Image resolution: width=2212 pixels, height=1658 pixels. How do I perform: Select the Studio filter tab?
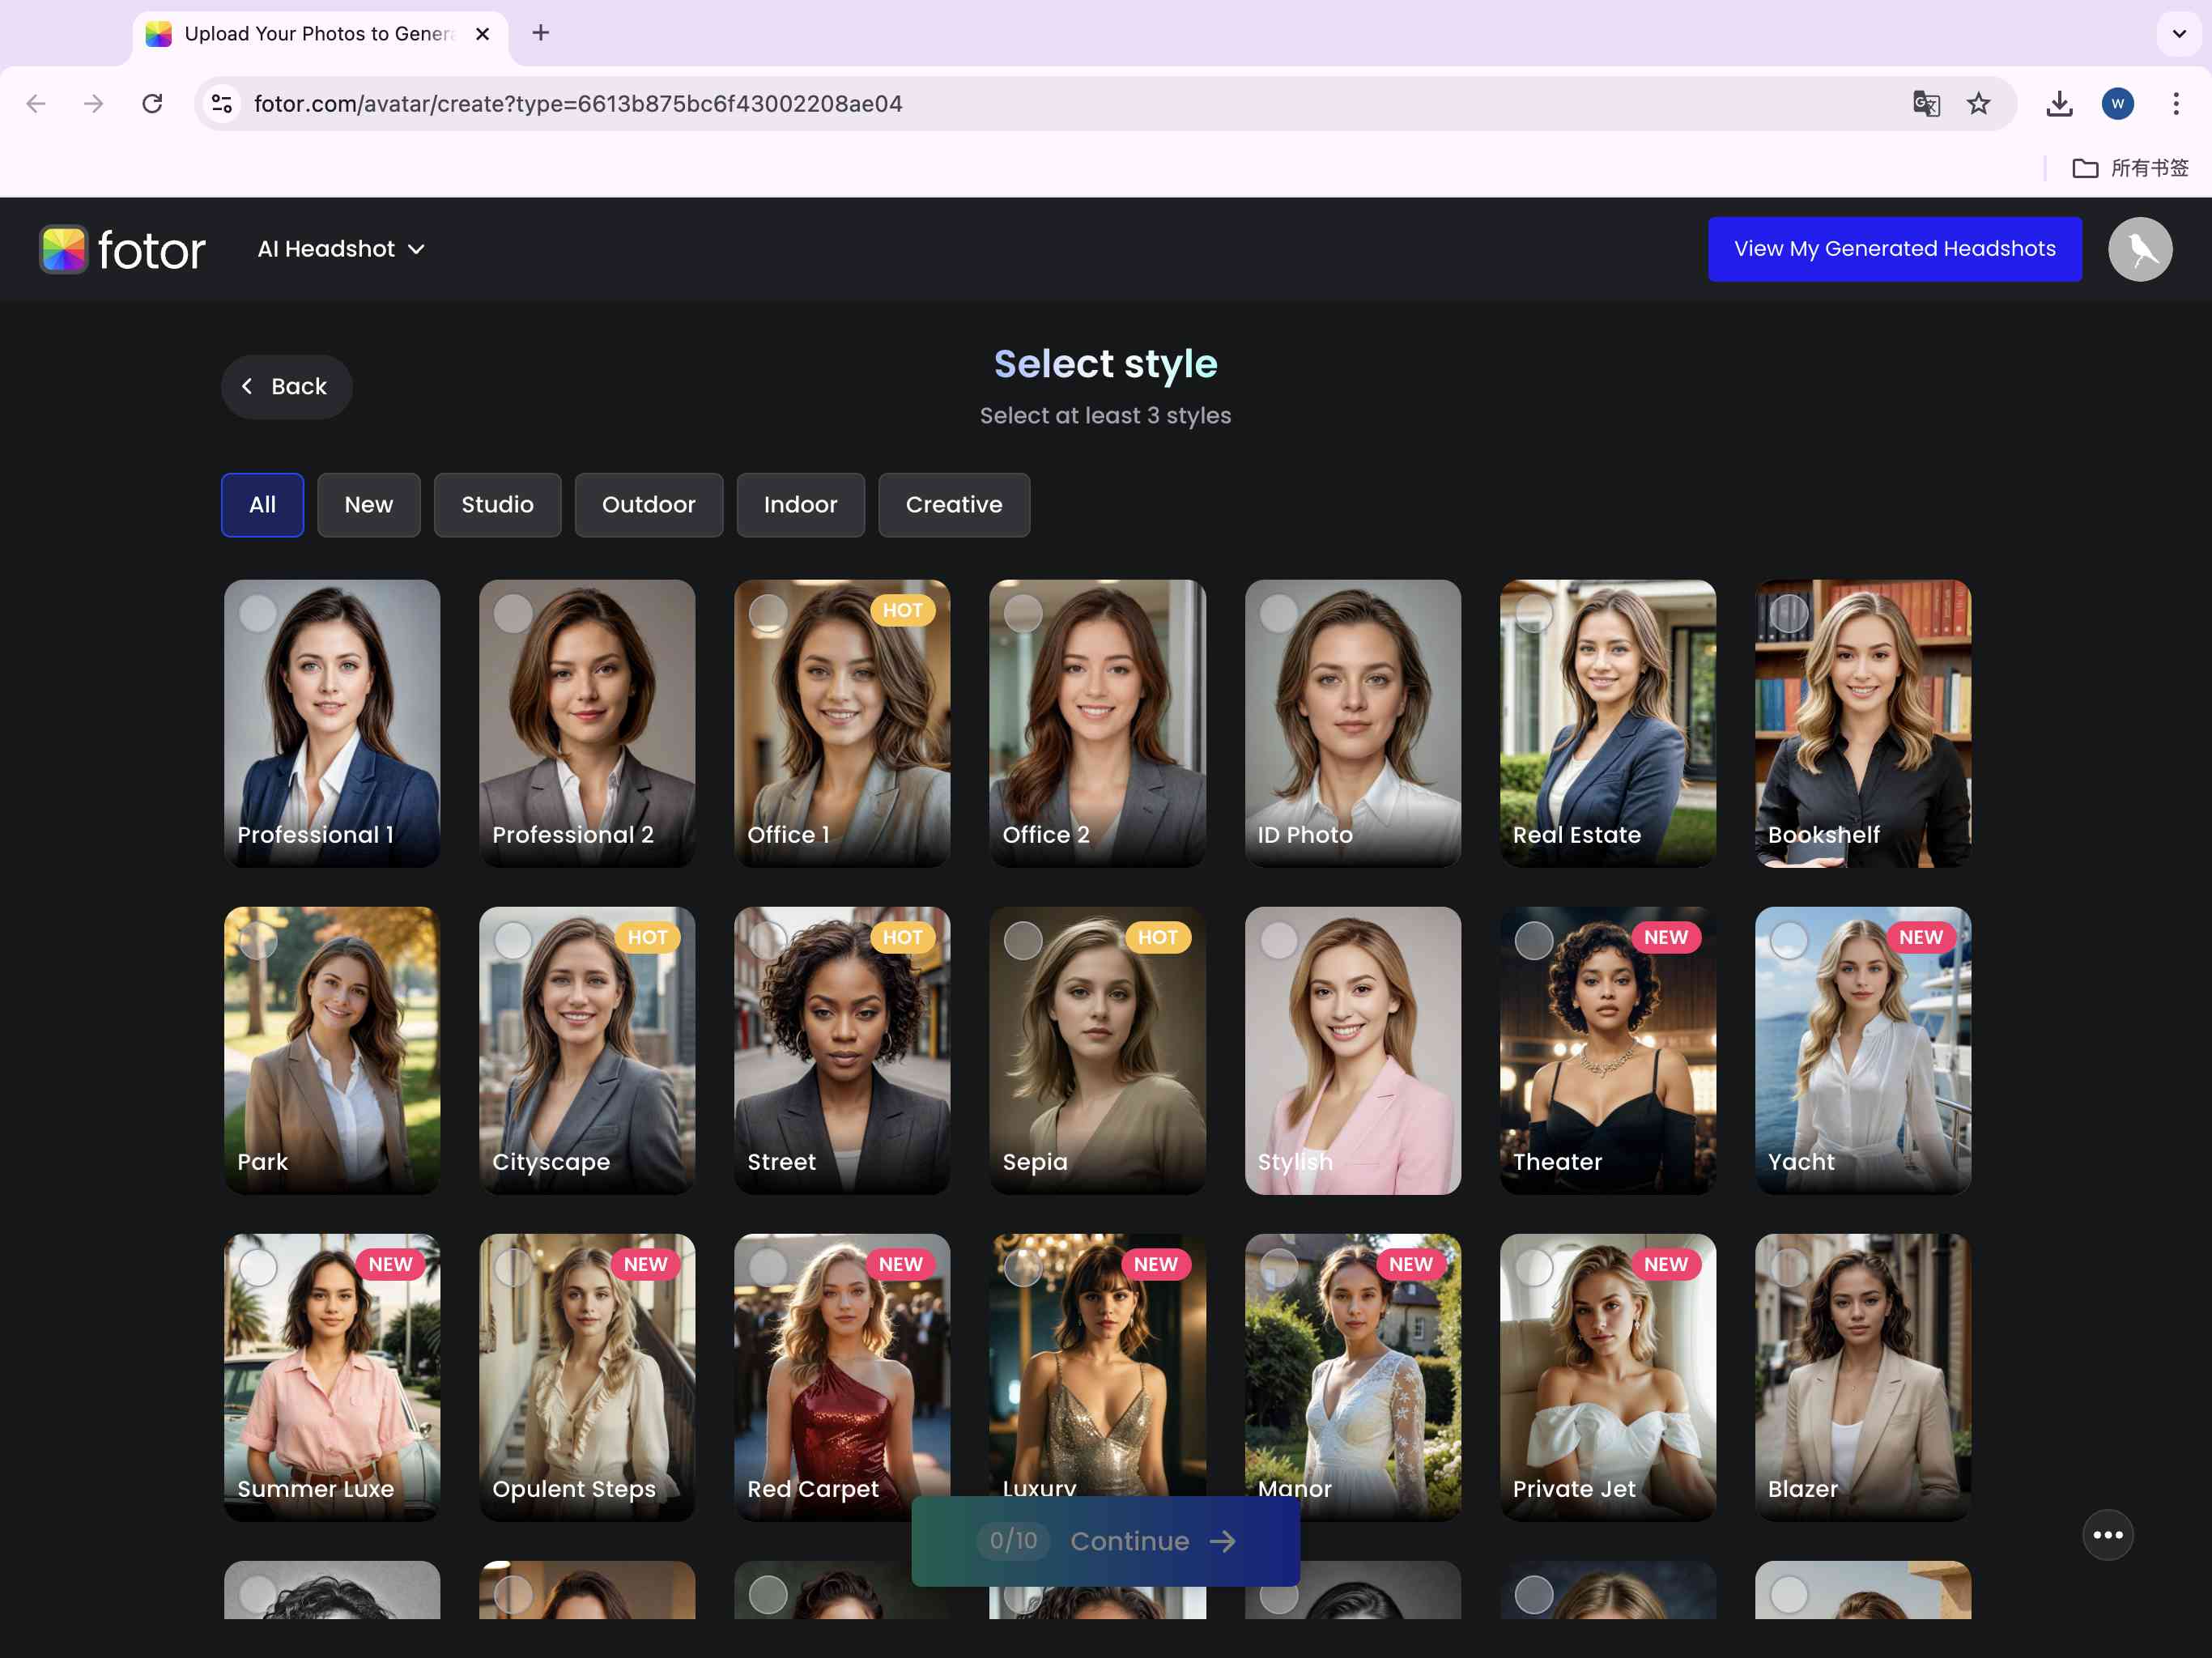pos(497,505)
